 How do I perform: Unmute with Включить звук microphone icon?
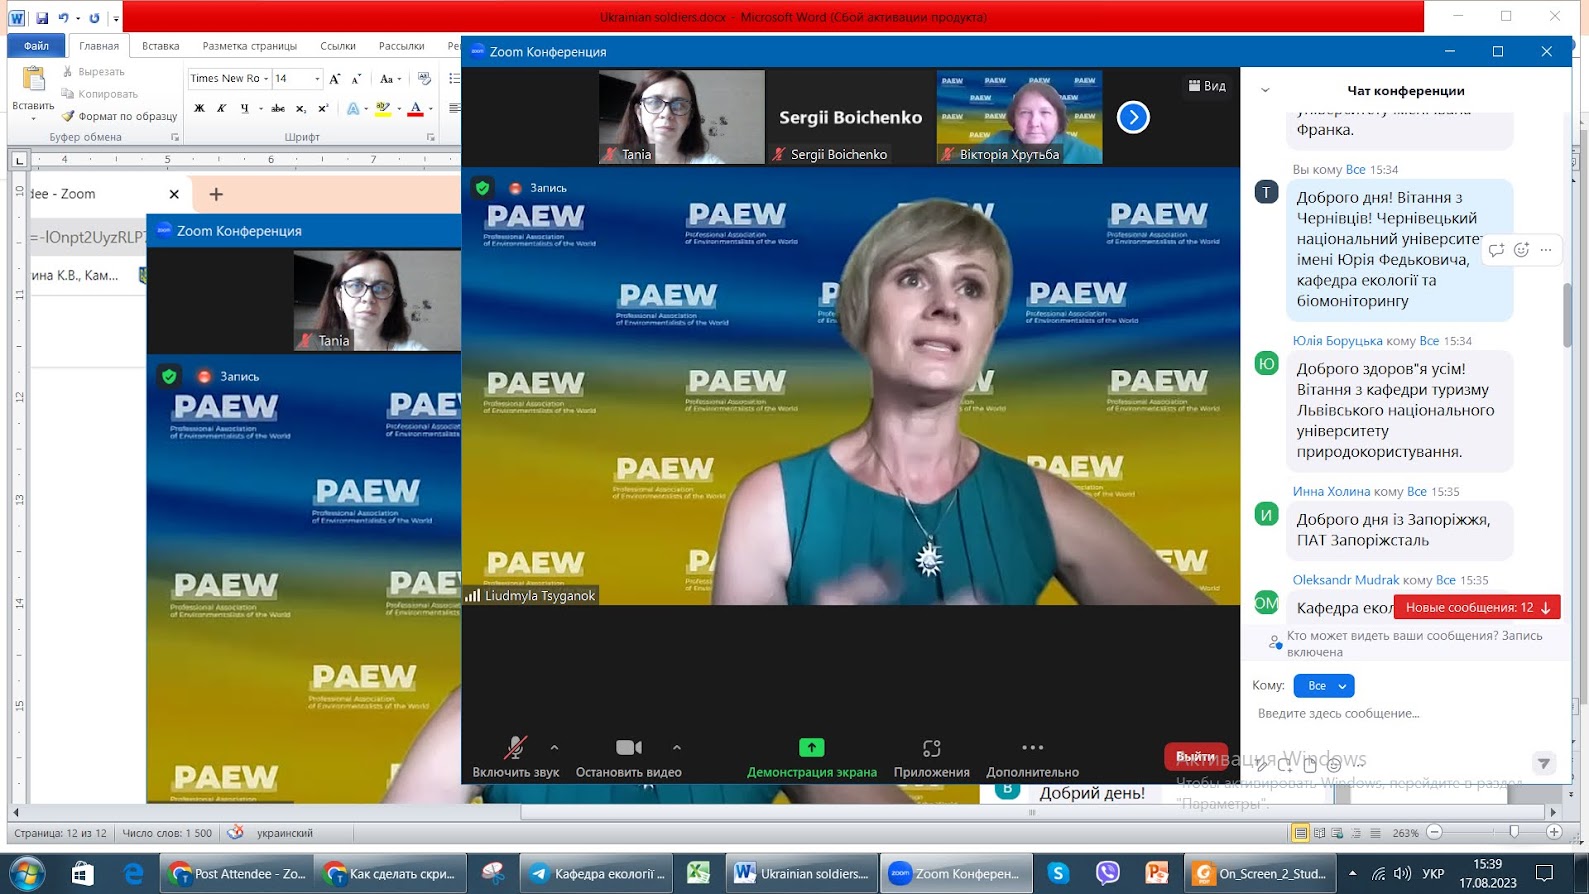pyautogui.click(x=515, y=747)
